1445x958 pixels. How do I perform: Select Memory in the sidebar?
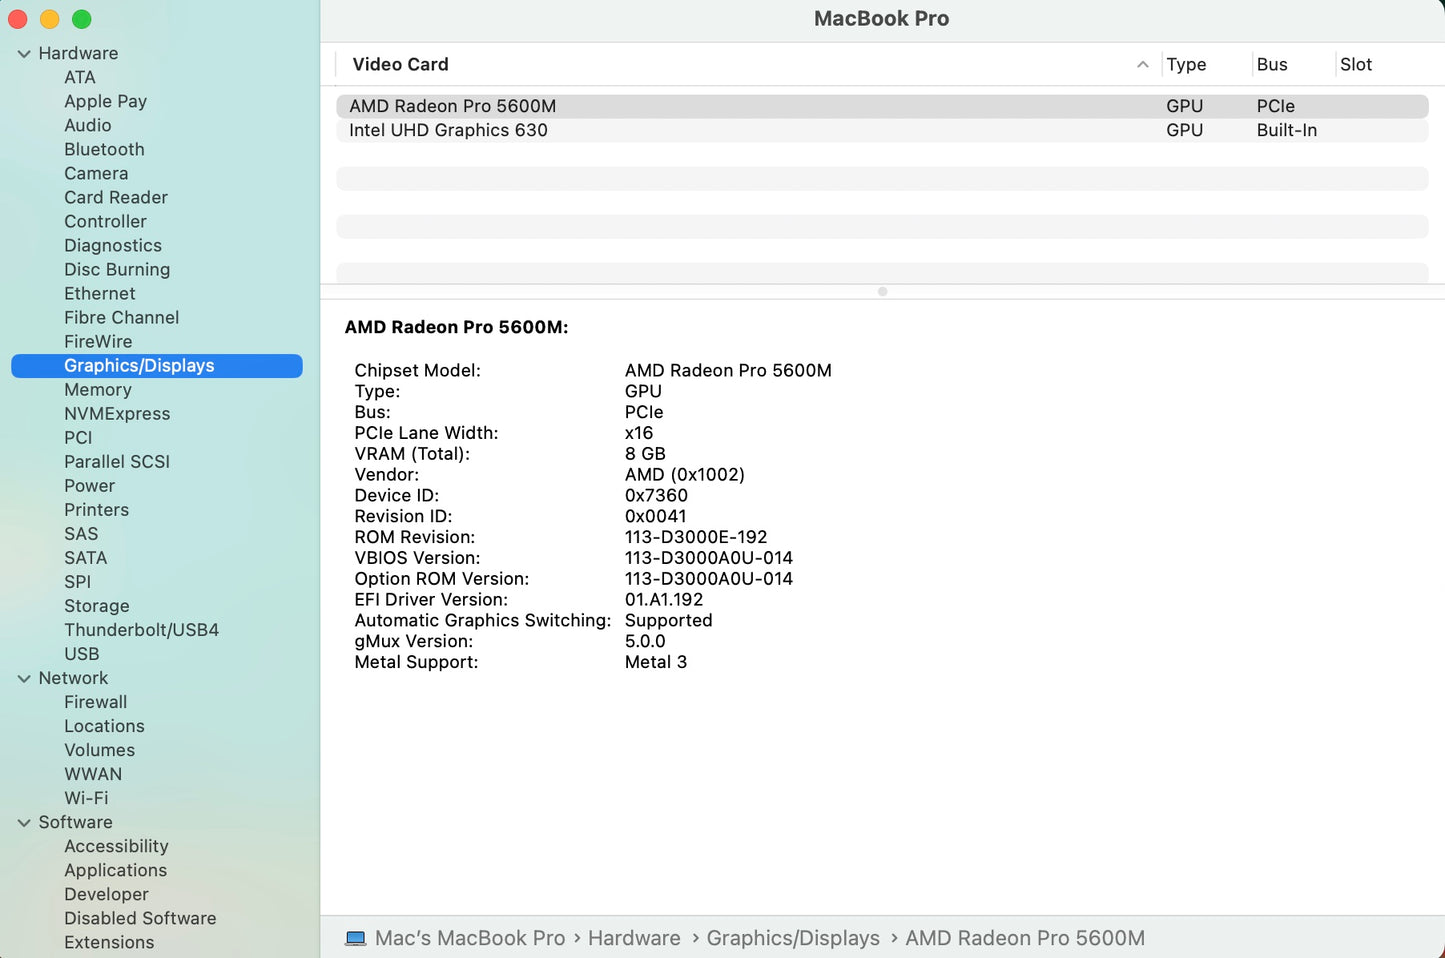(x=98, y=389)
